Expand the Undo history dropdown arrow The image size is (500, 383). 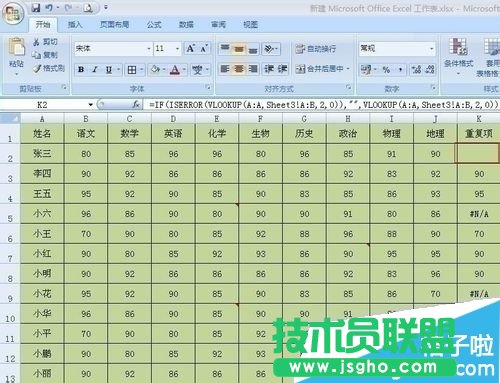click(57, 7)
